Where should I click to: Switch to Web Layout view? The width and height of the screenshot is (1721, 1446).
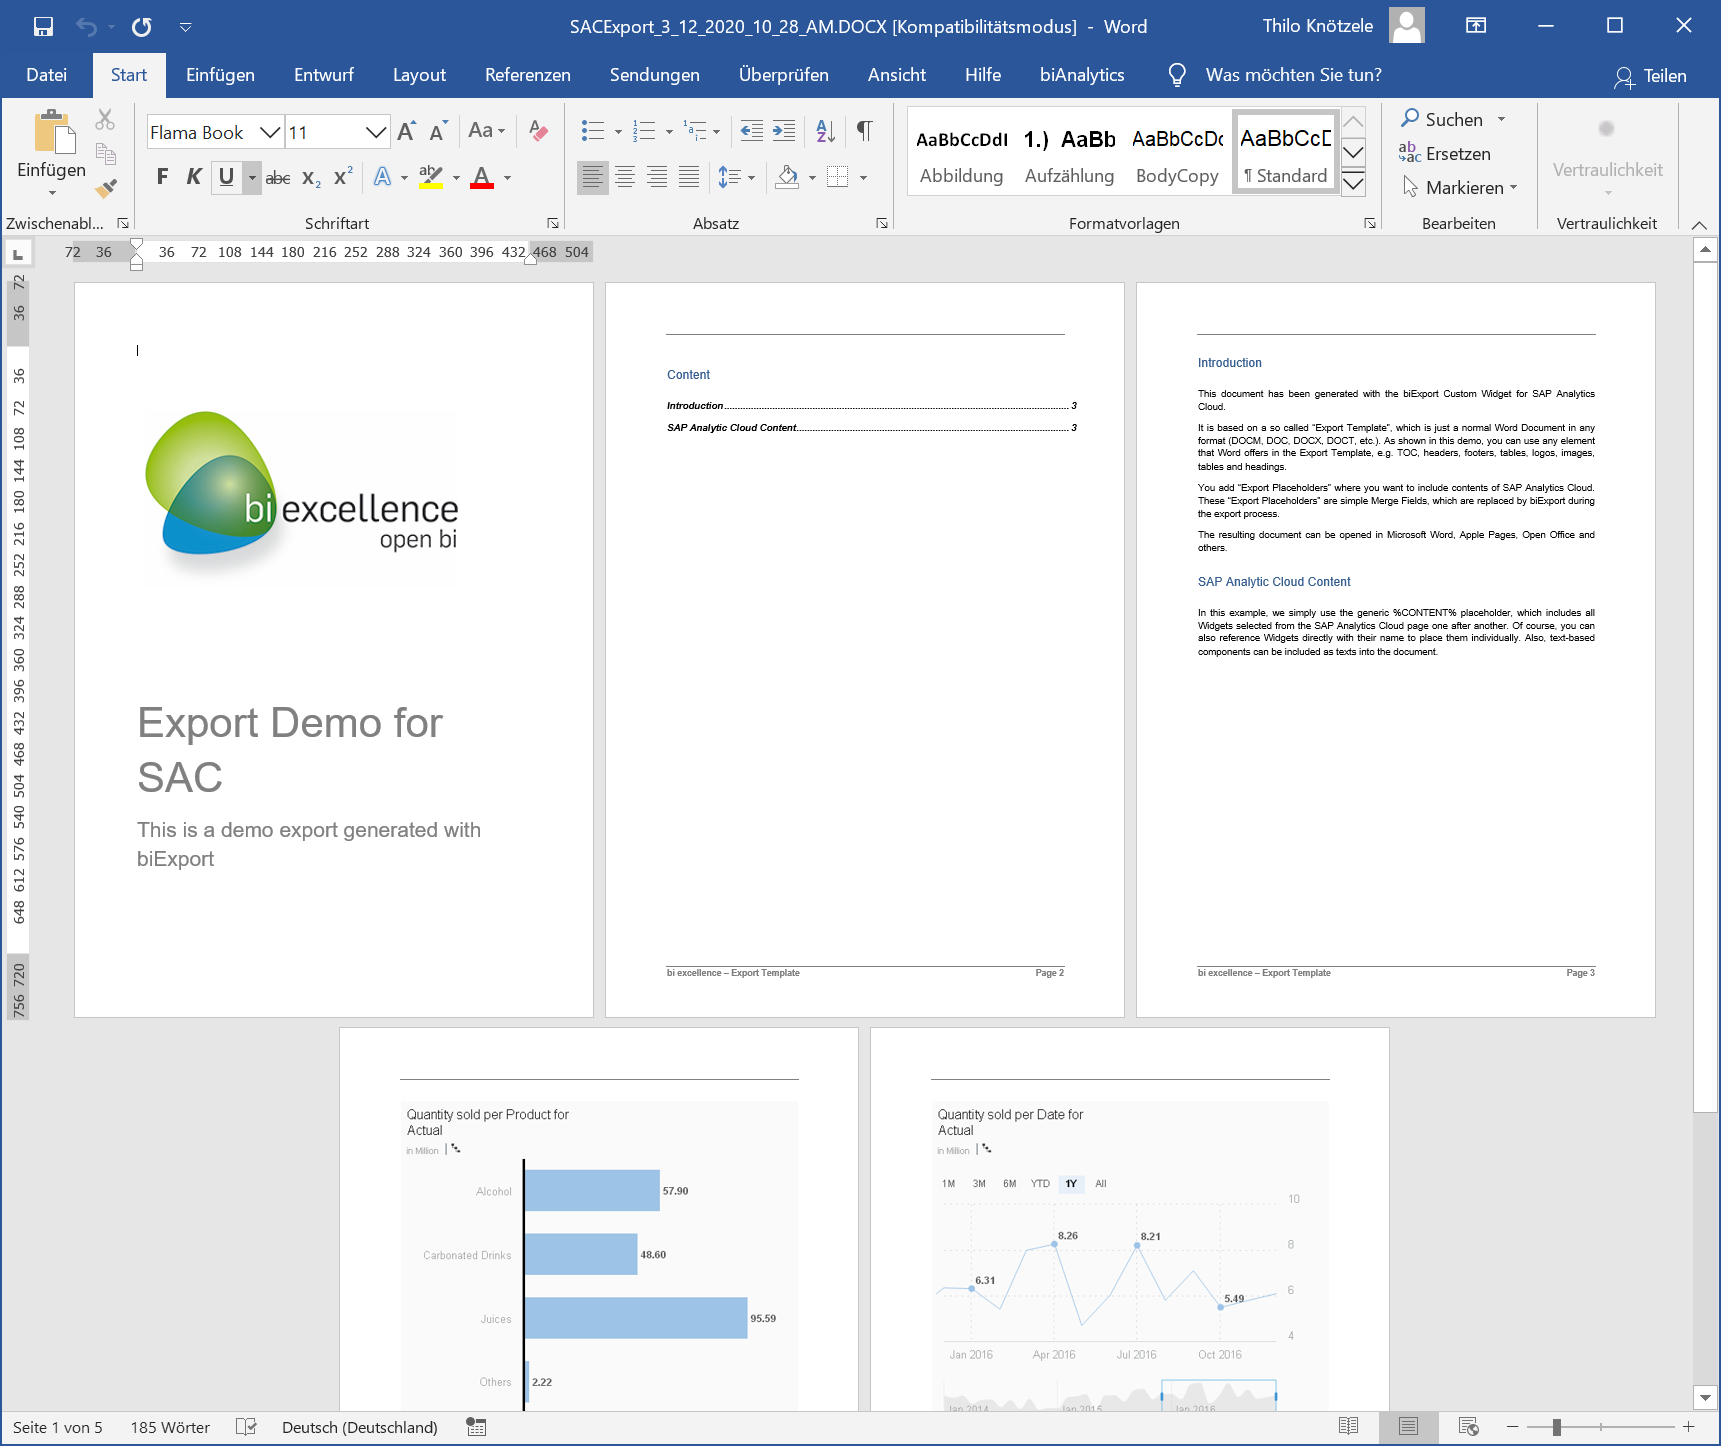point(1468,1427)
